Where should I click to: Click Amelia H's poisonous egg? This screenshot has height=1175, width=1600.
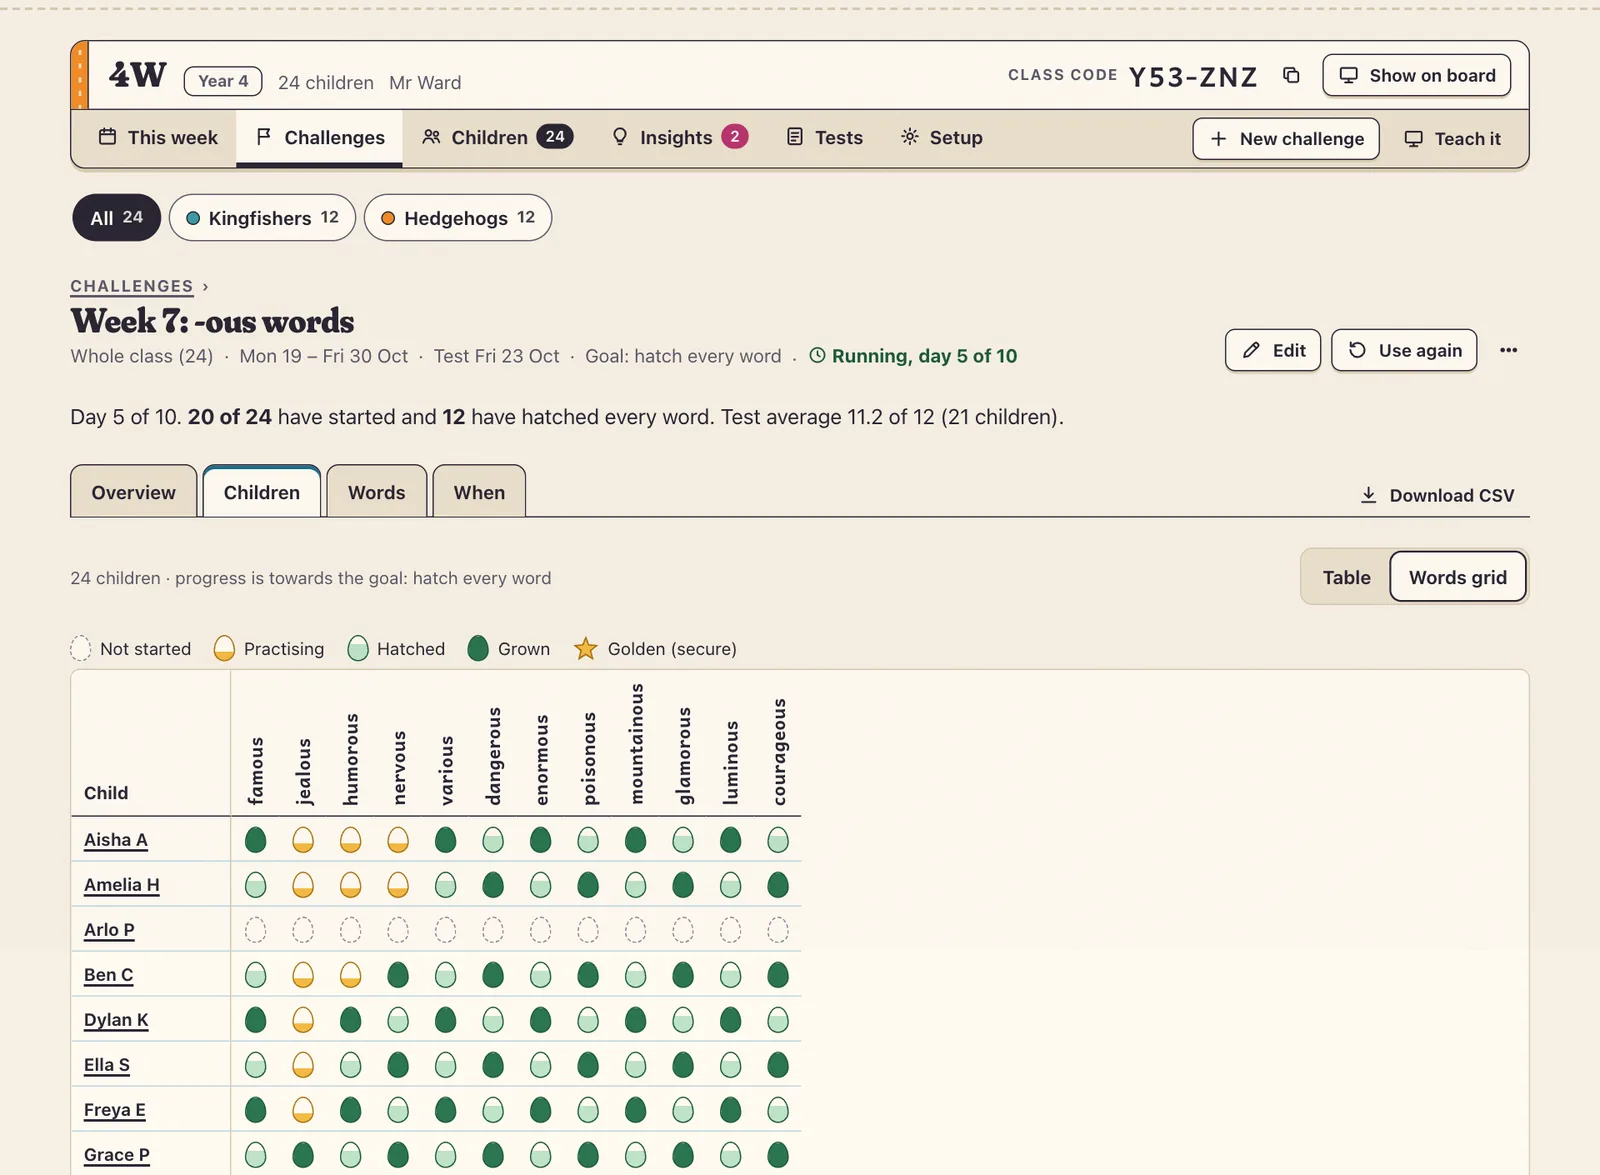tap(588, 885)
